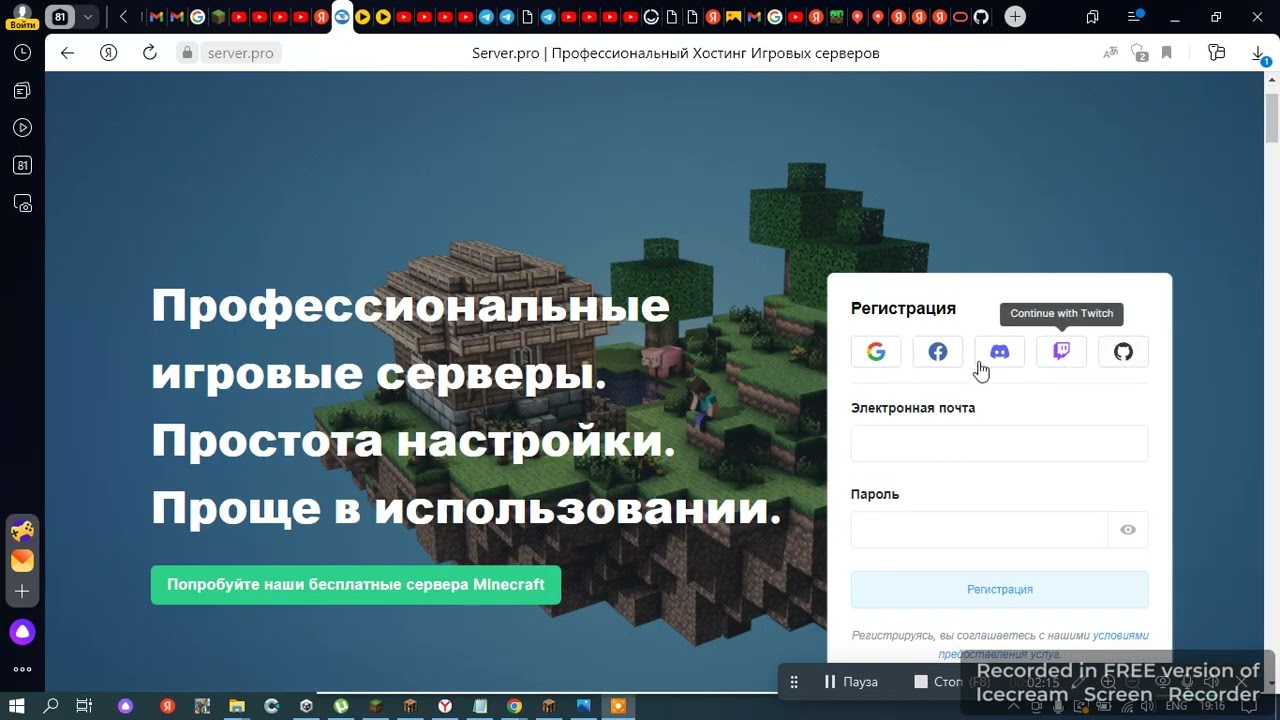This screenshot has height=720, width=1280.
Task: Add a sidebar item via plus
Action: click(x=22, y=592)
